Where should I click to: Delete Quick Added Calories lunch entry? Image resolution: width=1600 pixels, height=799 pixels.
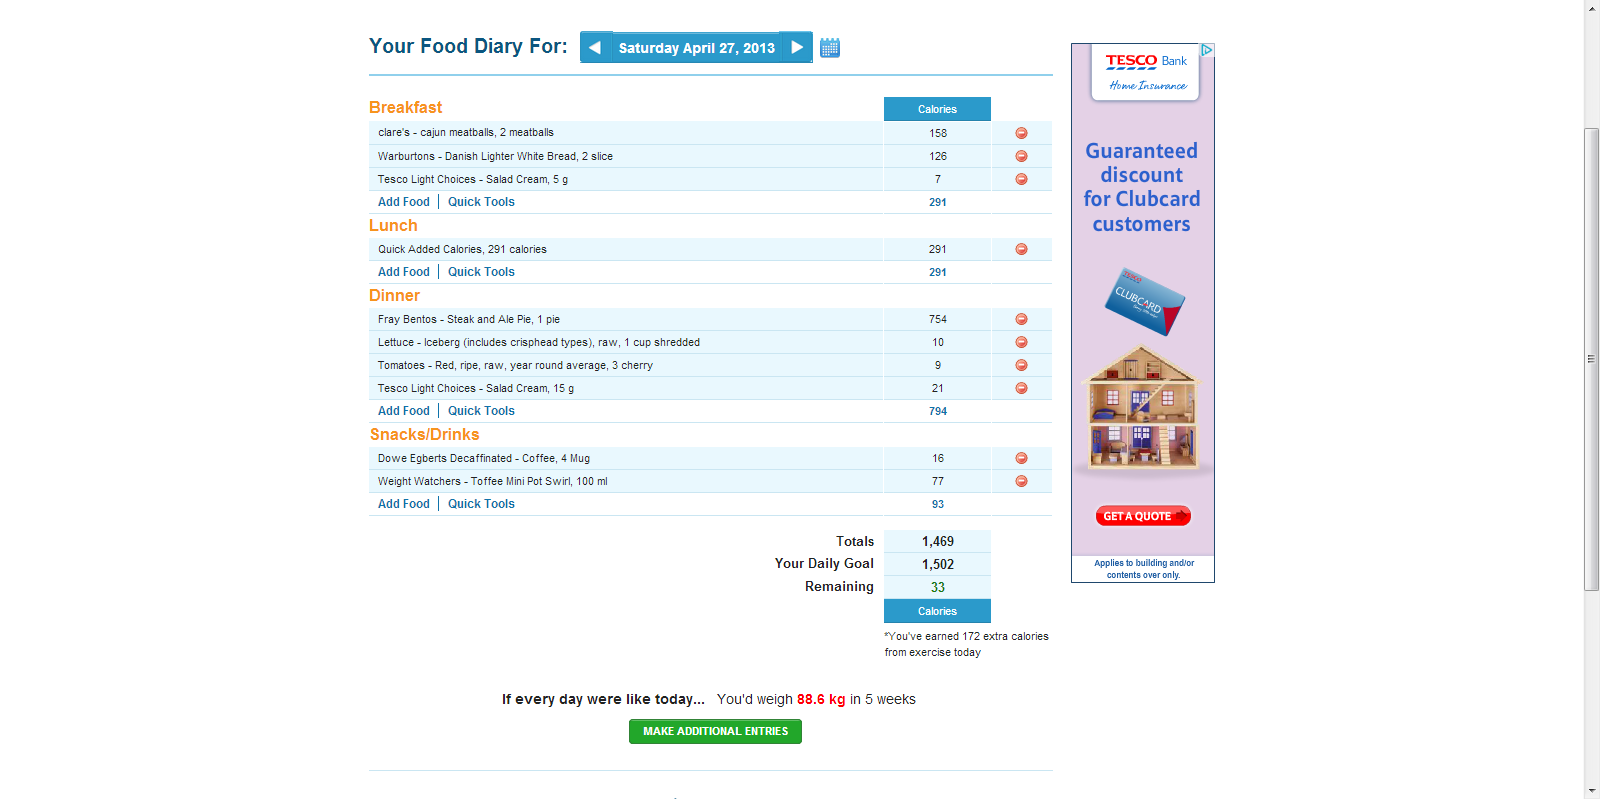click(x=1021, y=249)
